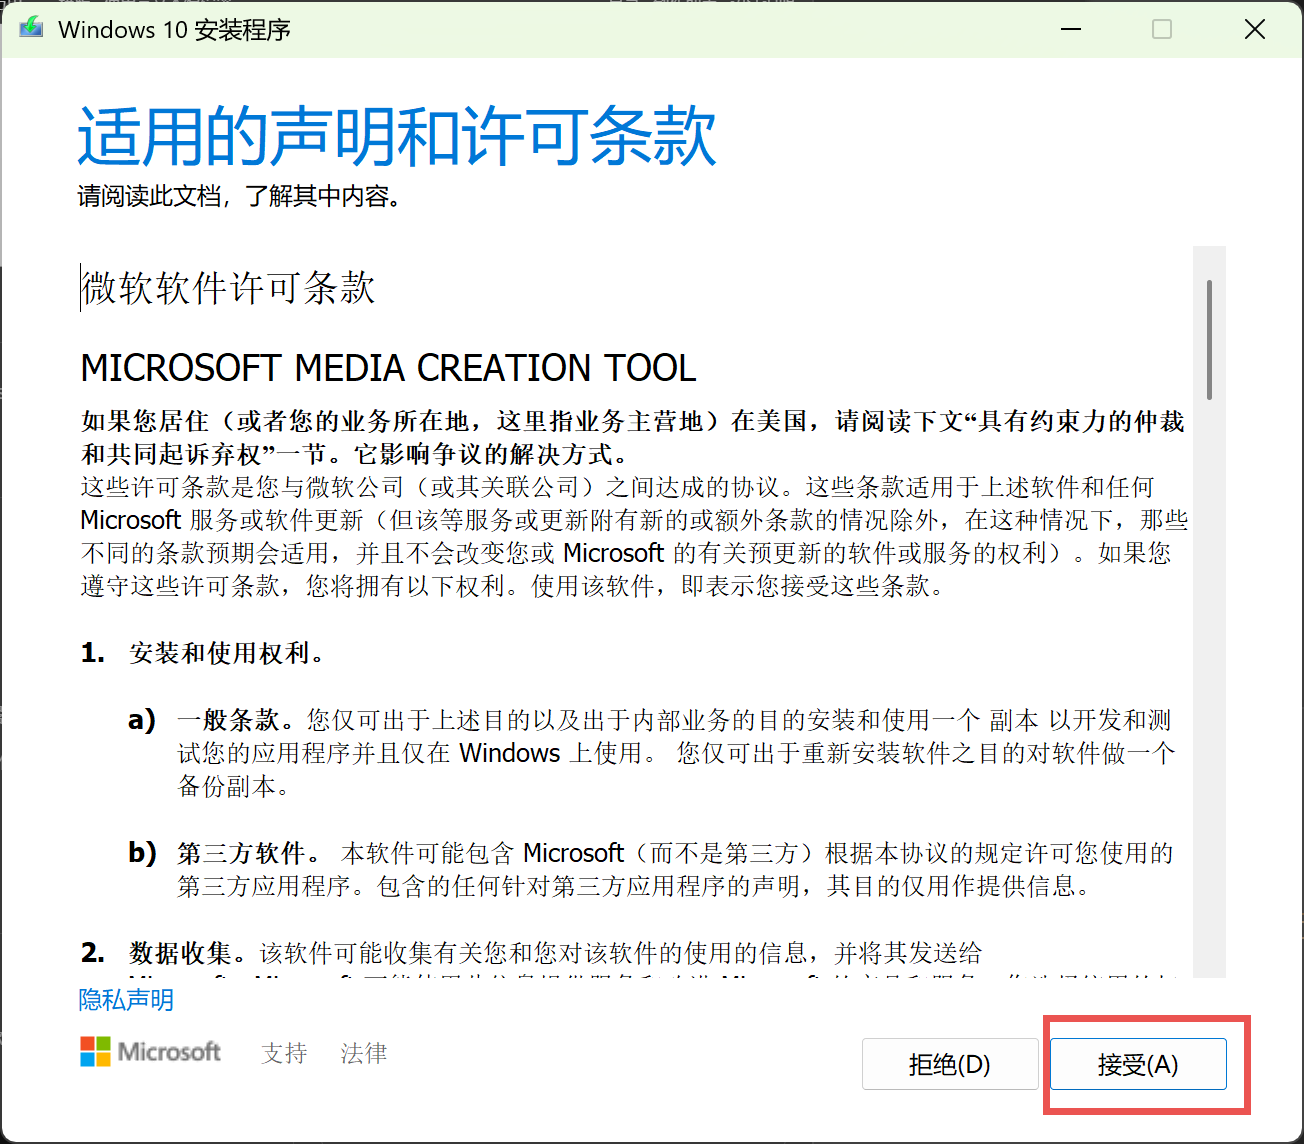1304x1144 pixels.
Task: Open the 隐私声明 privacy statement link
Action: click(x=126, y=999)
